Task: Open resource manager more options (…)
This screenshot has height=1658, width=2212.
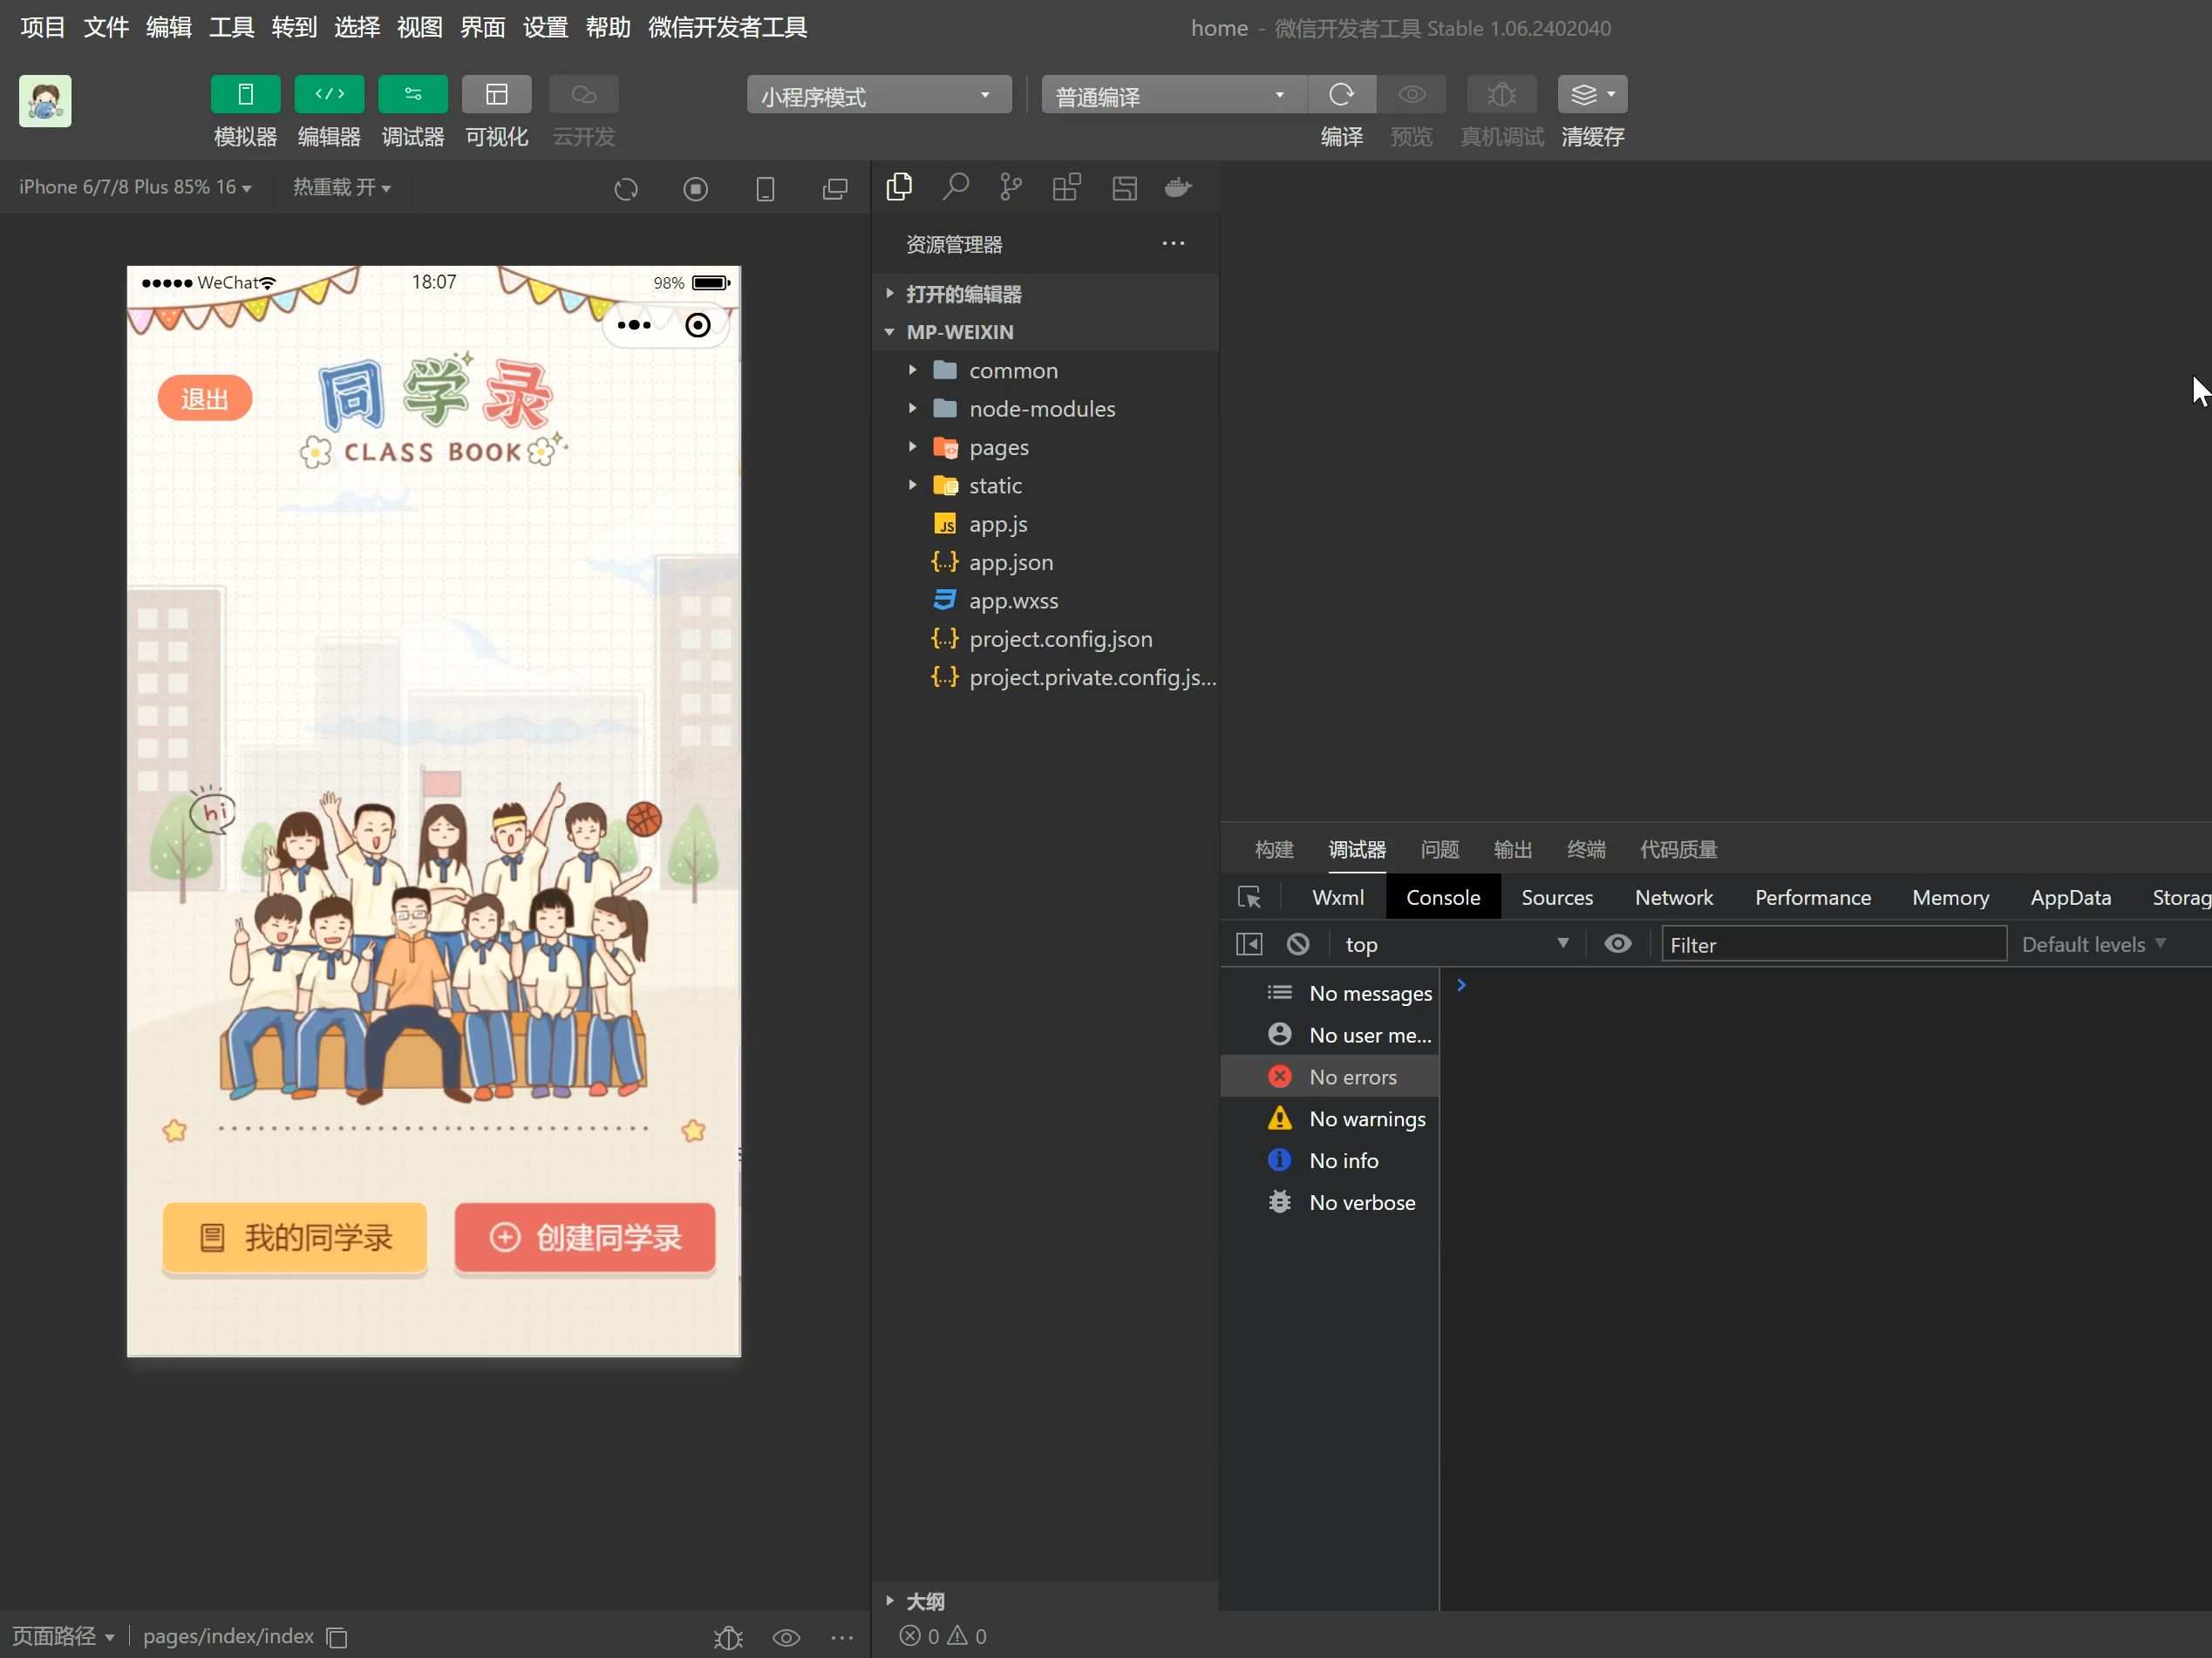Action: pyautogui.click(x=1173, y=243)
